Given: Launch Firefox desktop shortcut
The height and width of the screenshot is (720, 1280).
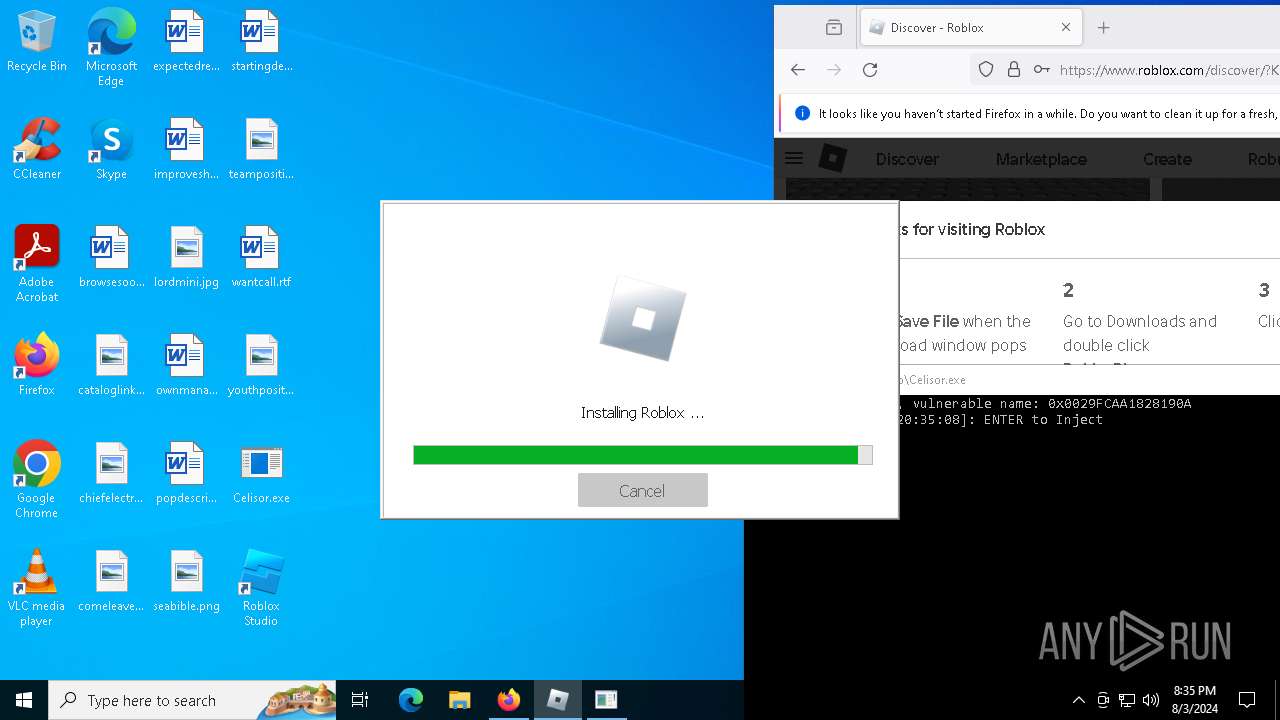Looking at the screenshot, I should click(37, 365).
